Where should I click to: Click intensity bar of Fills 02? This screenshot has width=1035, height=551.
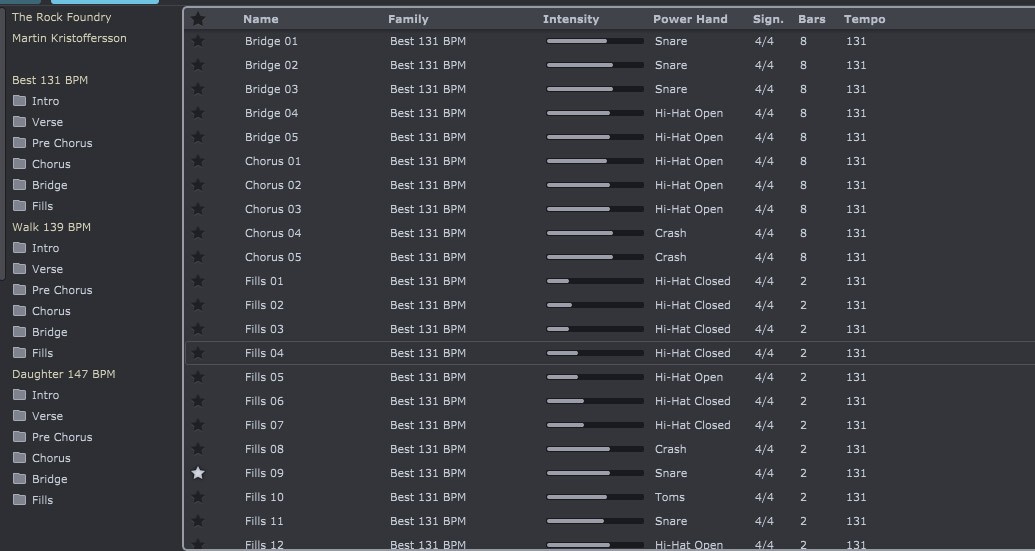pyautogui.click(x=595, y=305)
